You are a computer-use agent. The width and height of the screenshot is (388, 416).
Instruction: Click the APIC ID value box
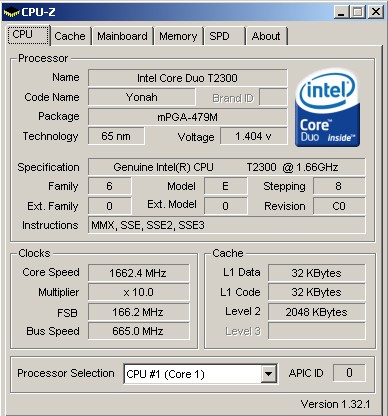349,373
